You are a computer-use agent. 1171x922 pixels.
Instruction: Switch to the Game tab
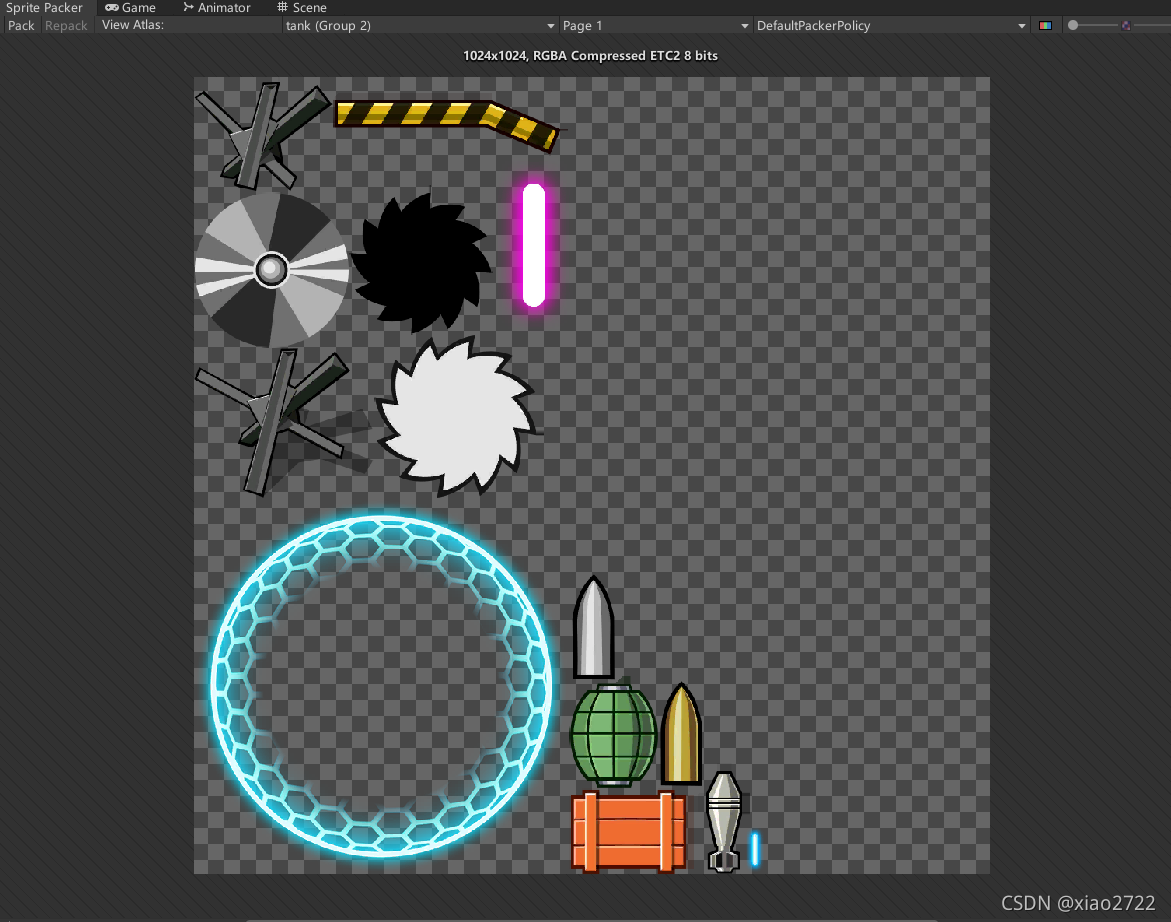coord(131,7)
